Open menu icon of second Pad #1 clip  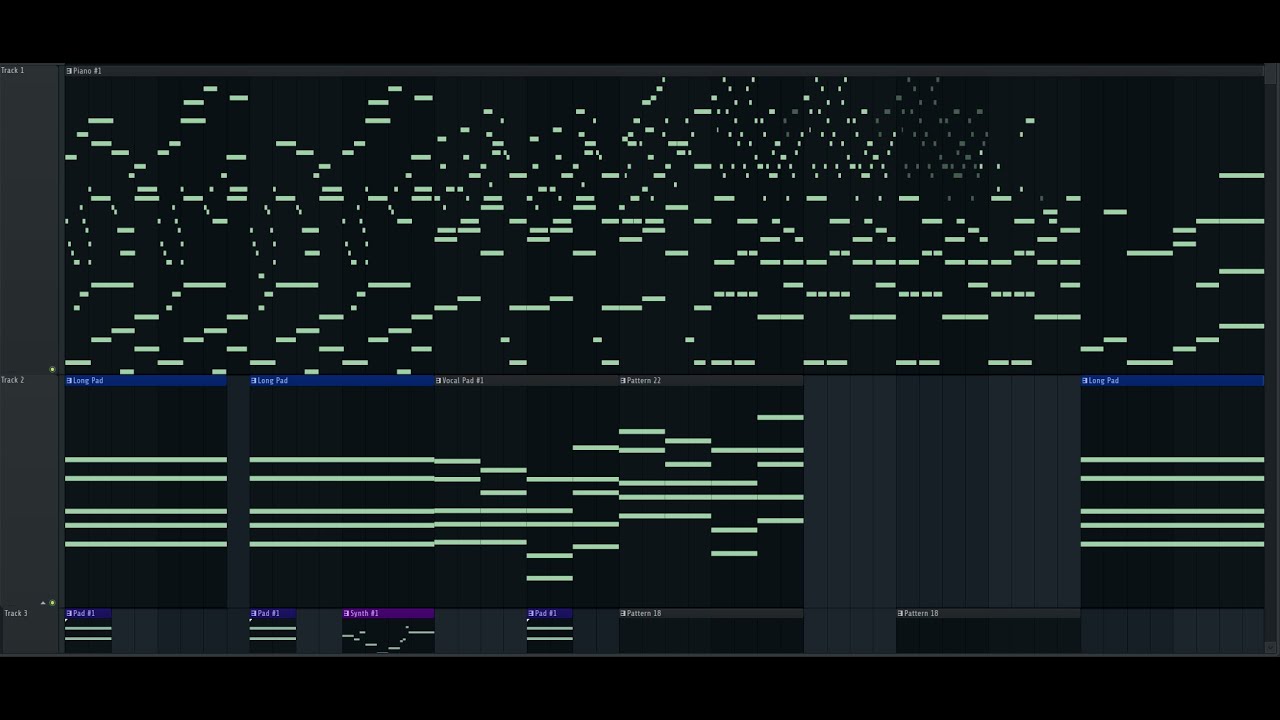pos(254,613)
